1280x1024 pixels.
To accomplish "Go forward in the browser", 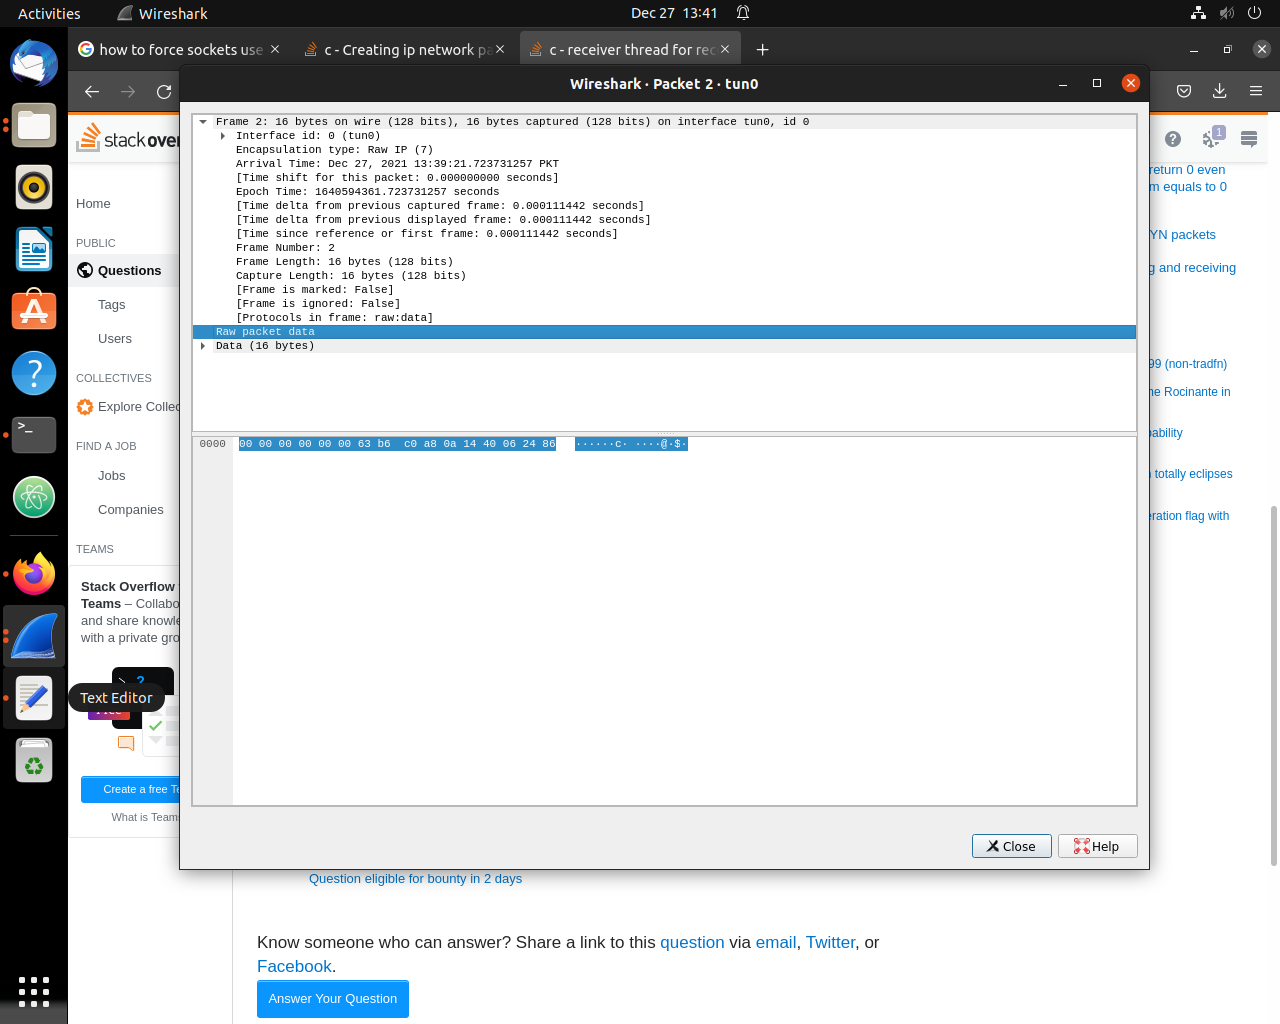I will (128, 91).
